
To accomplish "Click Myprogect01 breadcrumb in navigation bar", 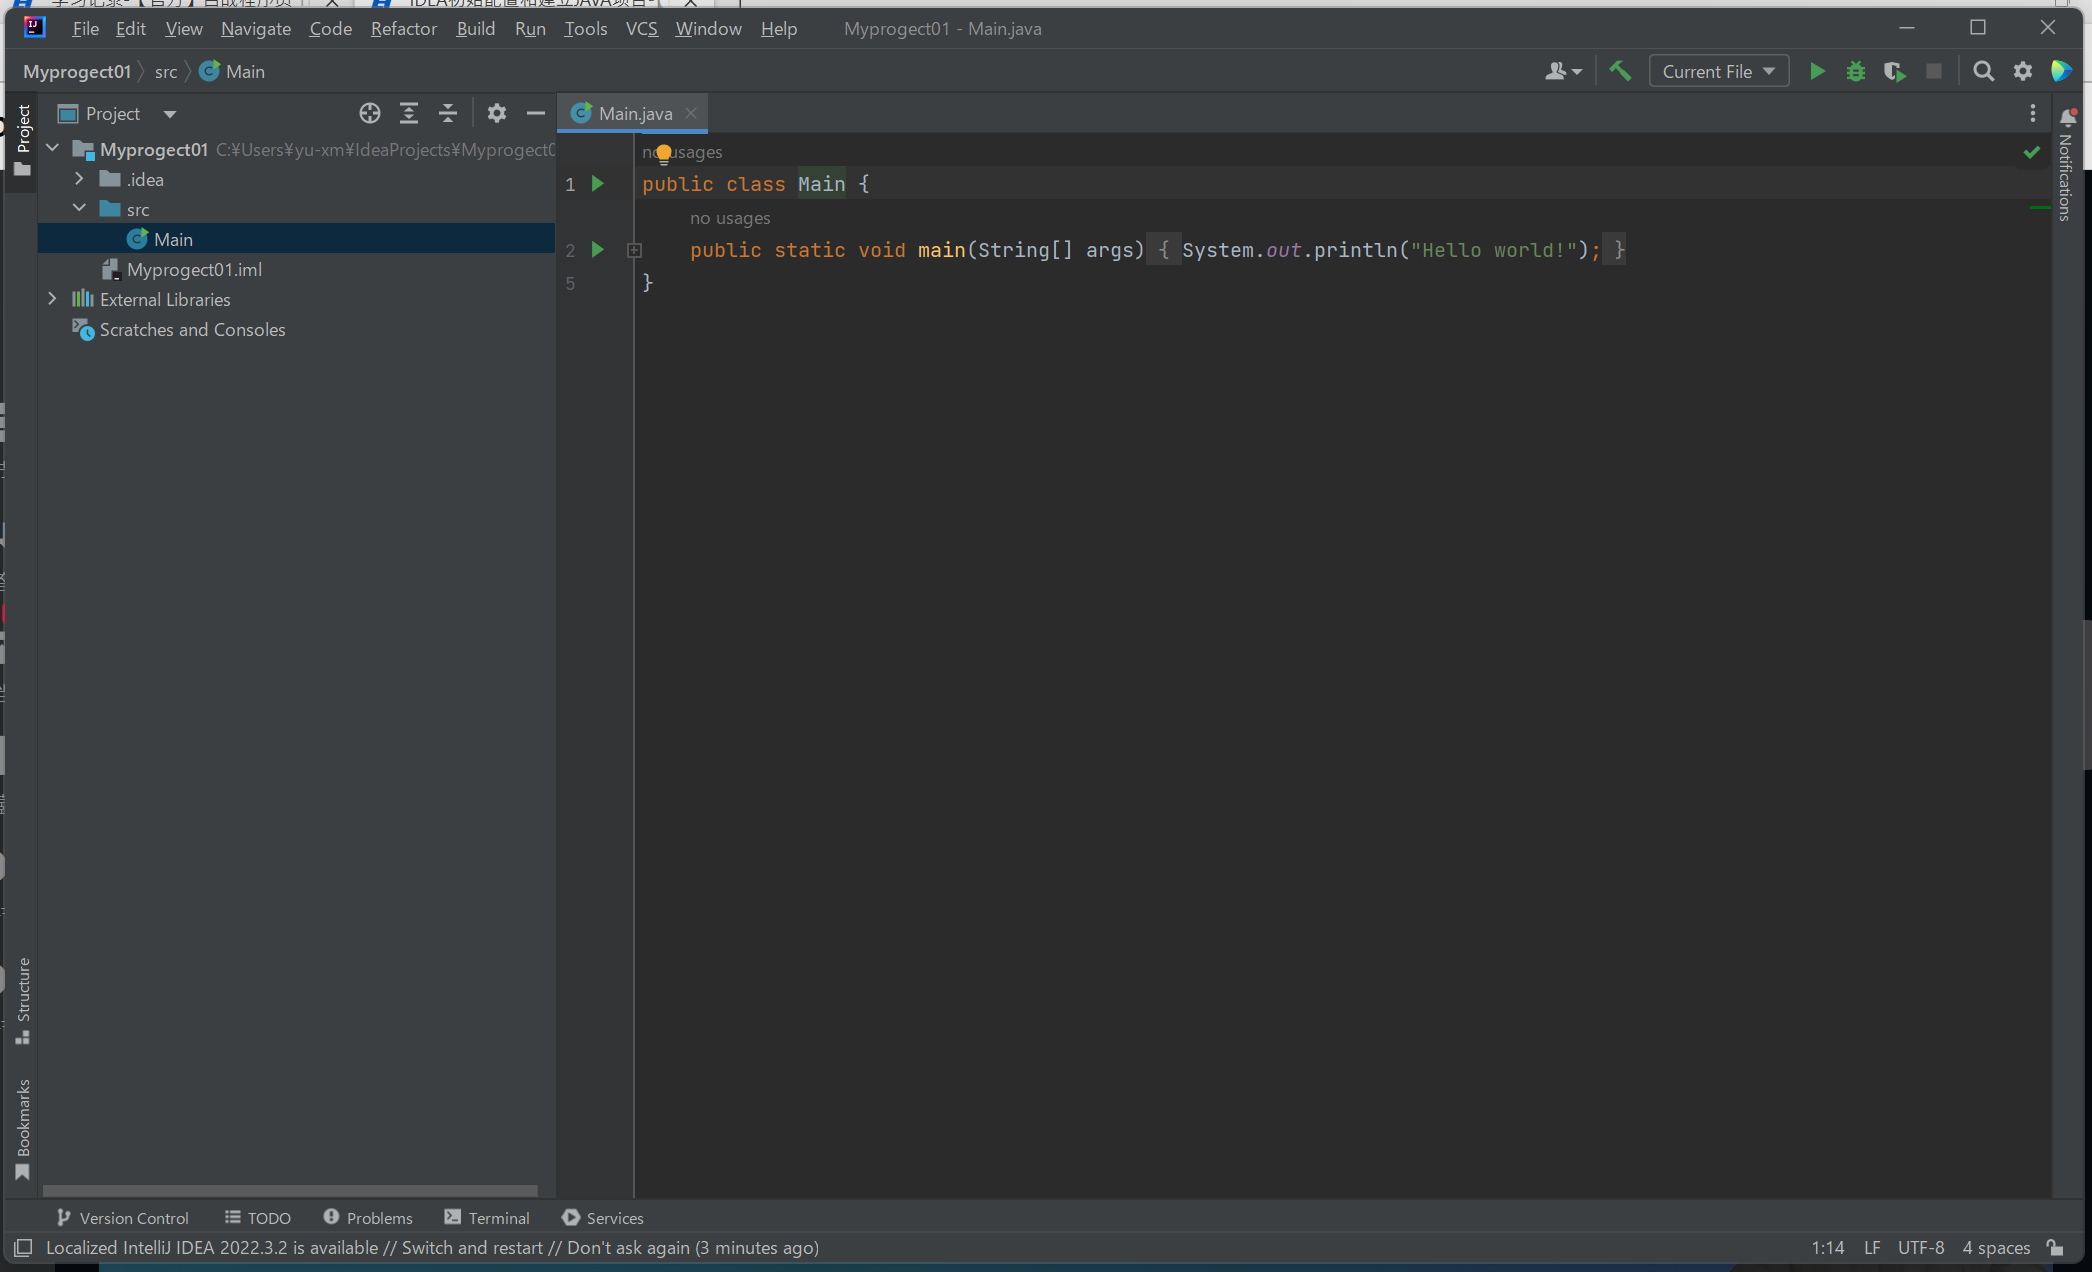I will [77, 71].
